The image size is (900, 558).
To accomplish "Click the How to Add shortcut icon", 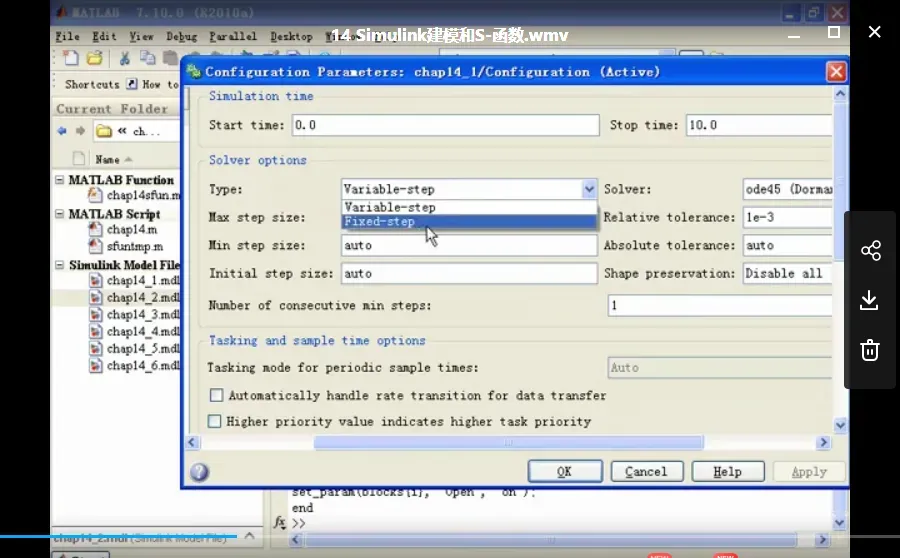I will point(132,84).
